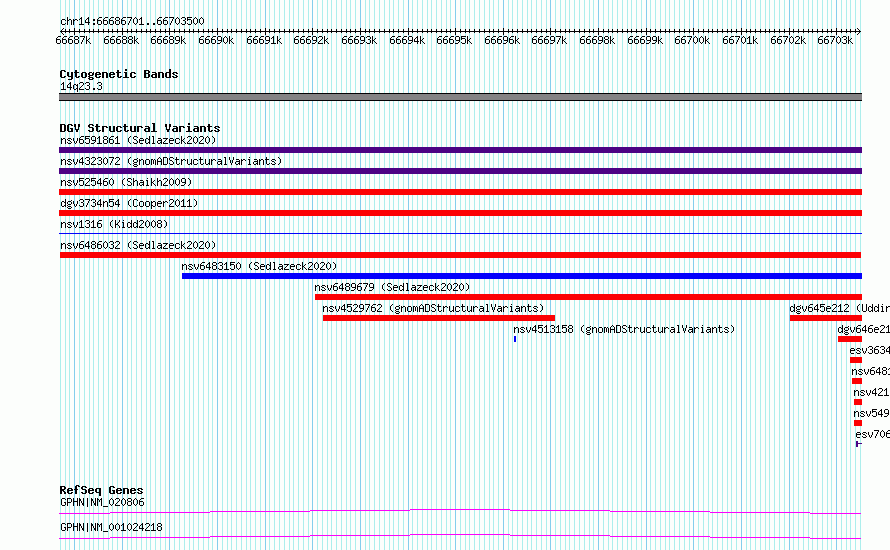Click the nsv4529762 (gnomADStructuralVariants) label
This screenshot has width=890, height=550.
[433, 308]
